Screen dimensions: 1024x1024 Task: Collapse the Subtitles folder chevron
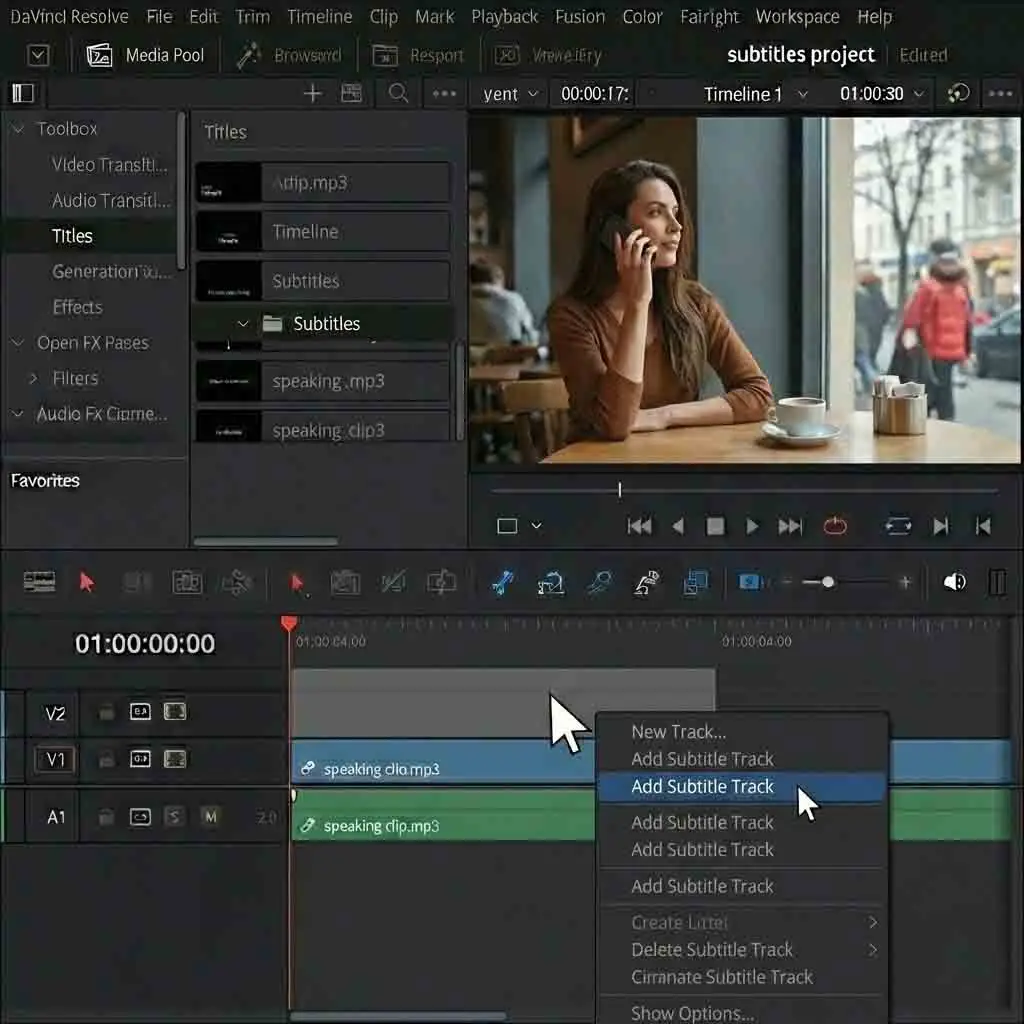pyautogui.click(x=243, y=323)
